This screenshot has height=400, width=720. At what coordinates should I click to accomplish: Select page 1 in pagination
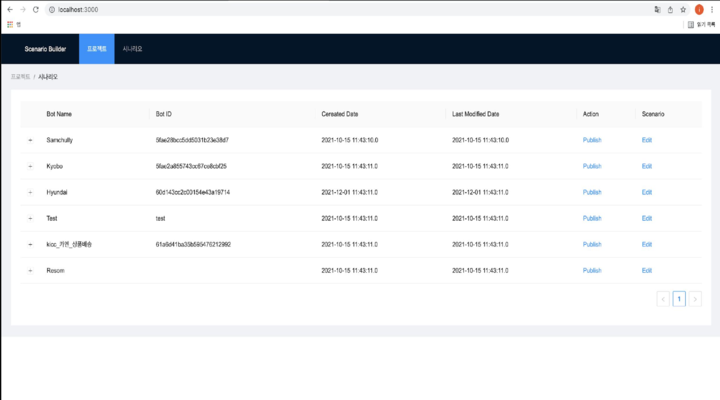click(679, 299)
